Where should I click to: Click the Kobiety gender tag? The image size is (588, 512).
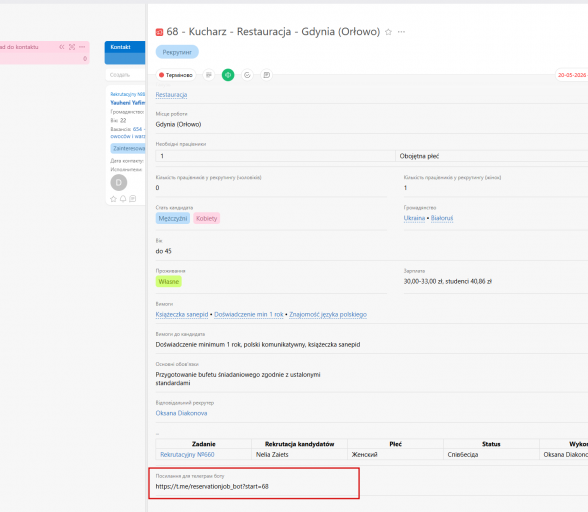[x=207, y=218]
